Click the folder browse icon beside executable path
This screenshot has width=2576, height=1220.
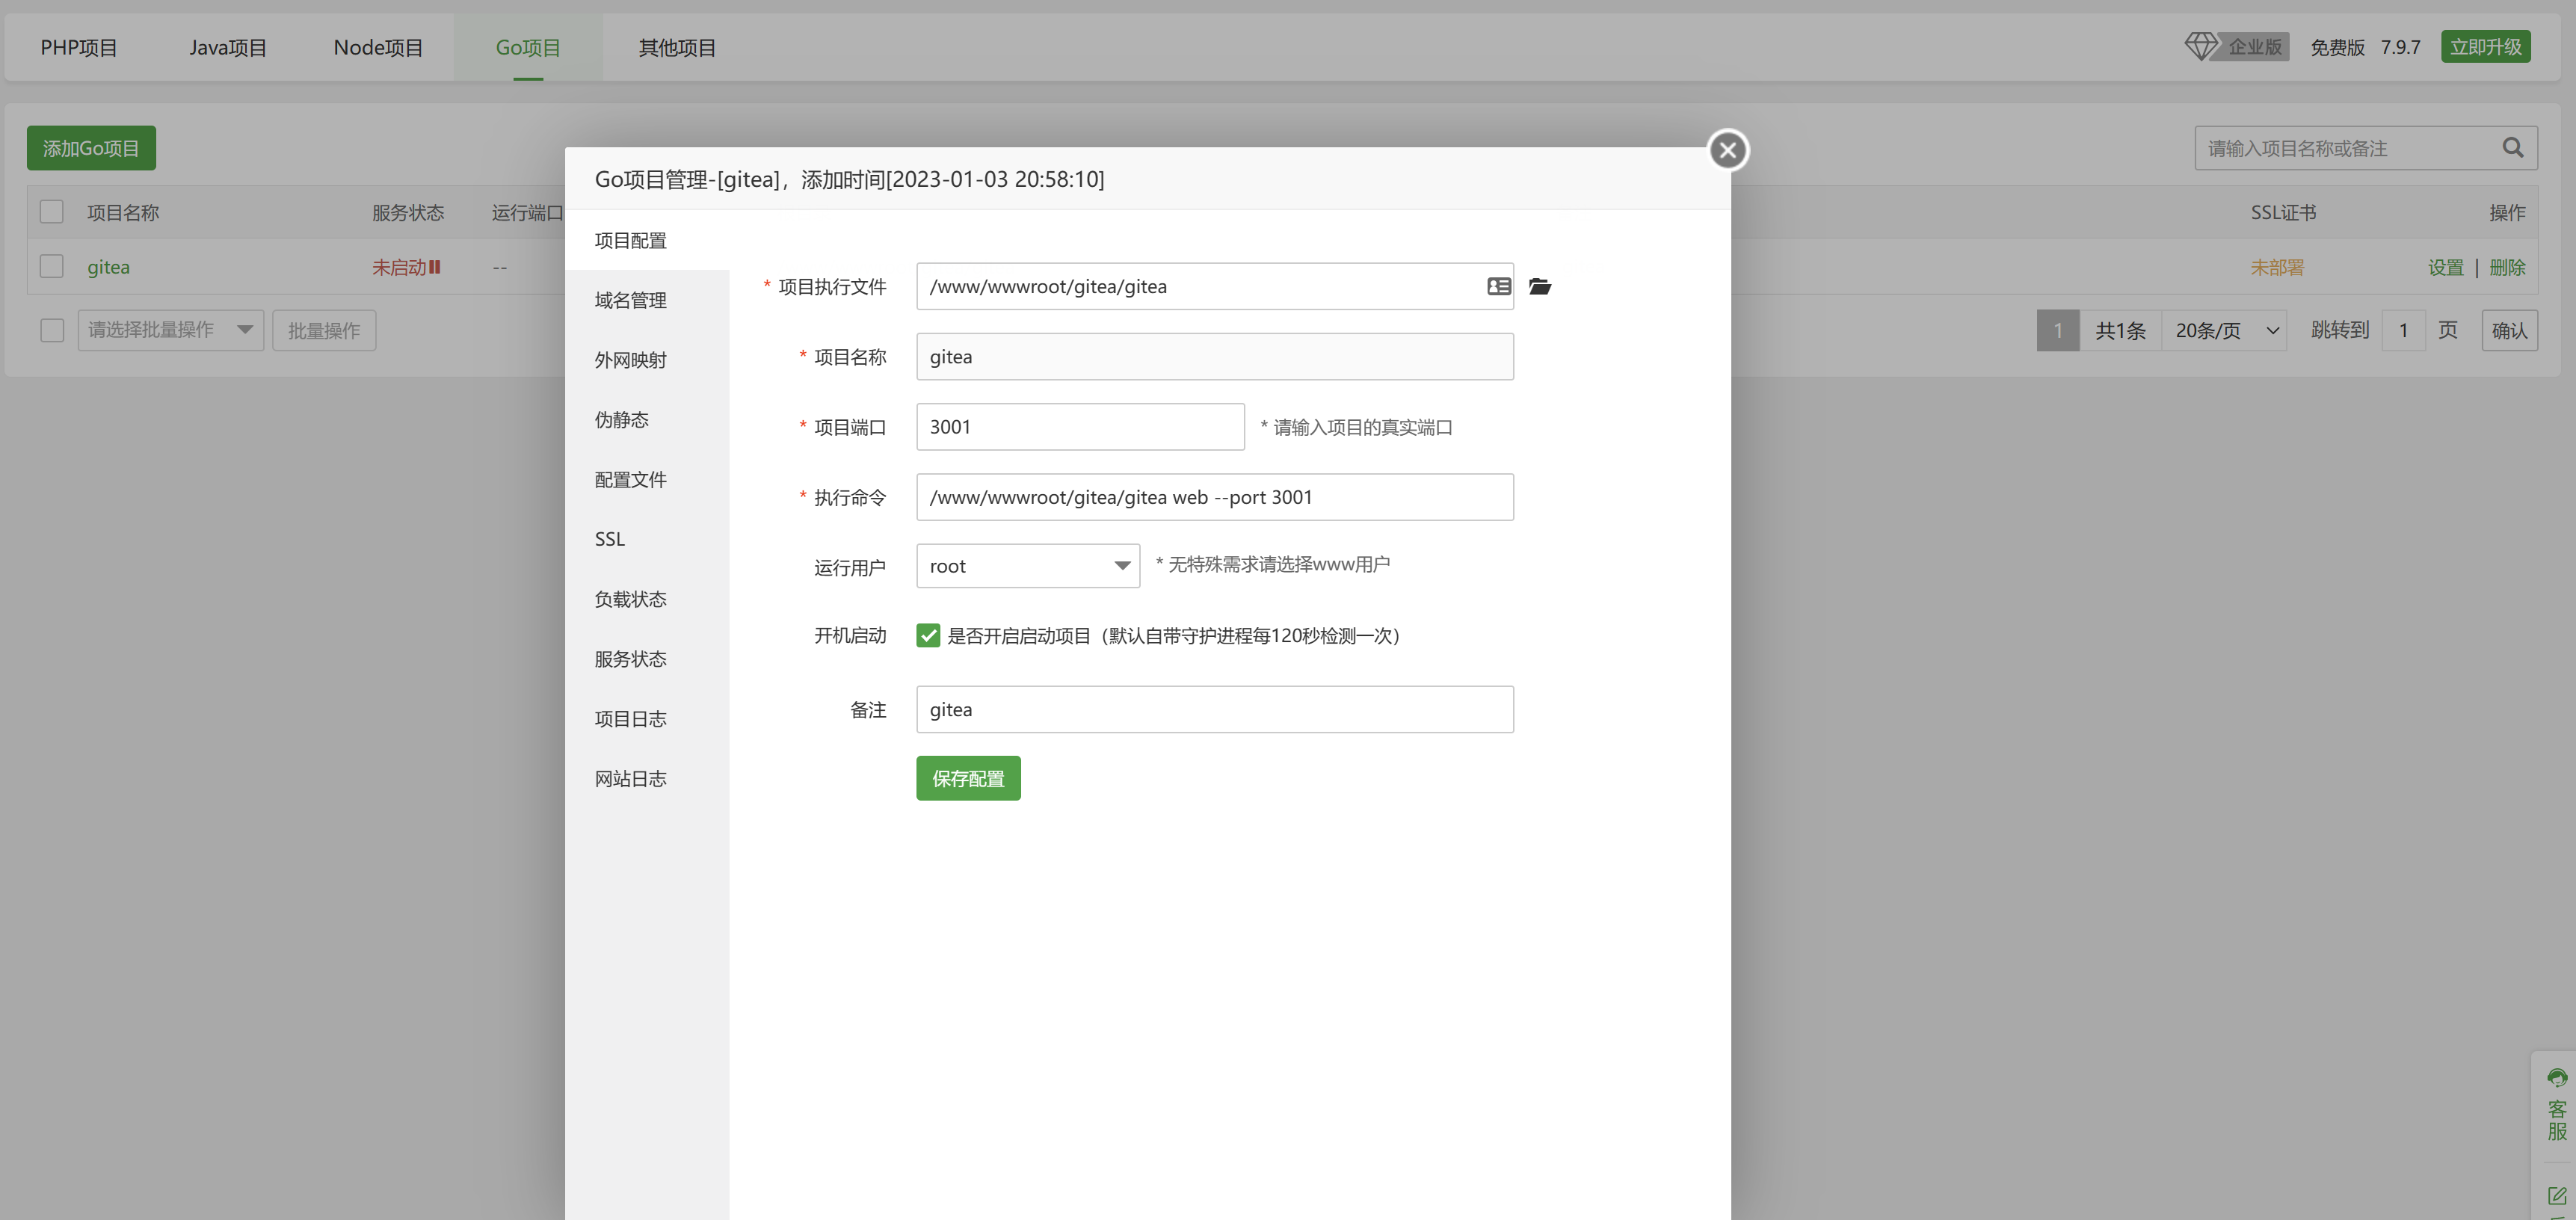pyautogui.click(x=1540, y=287)
